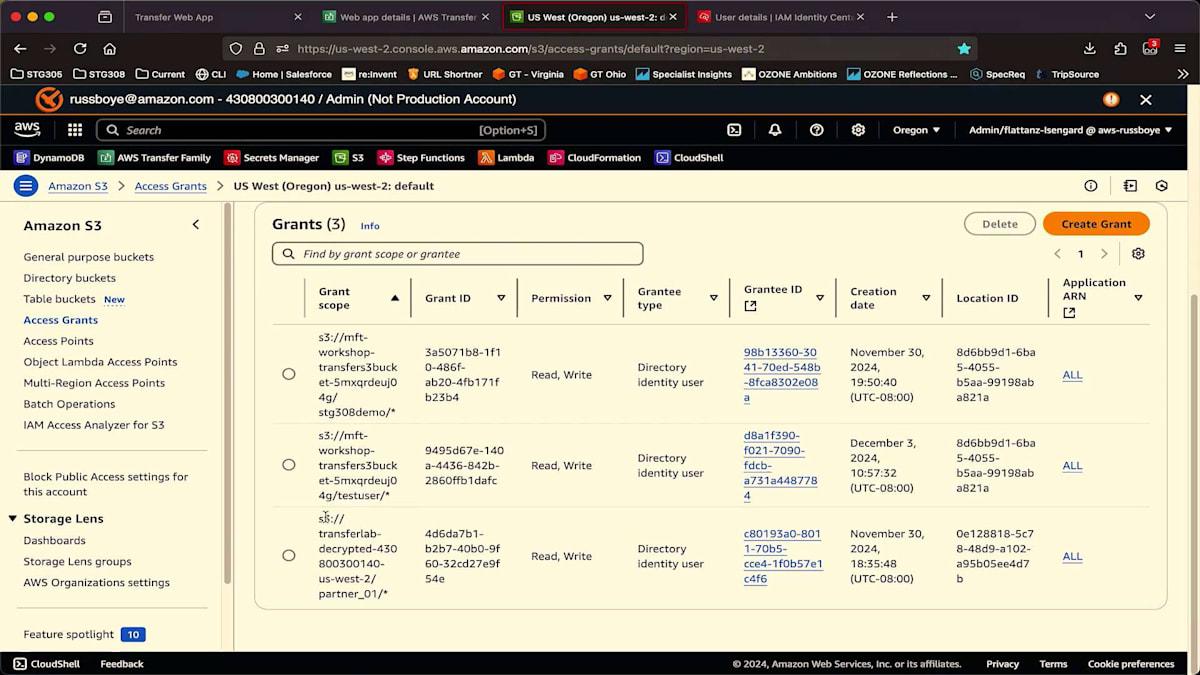Open the info panel icon in breadcrumb bar
1200x675 pixels.
coord(1091,186)
